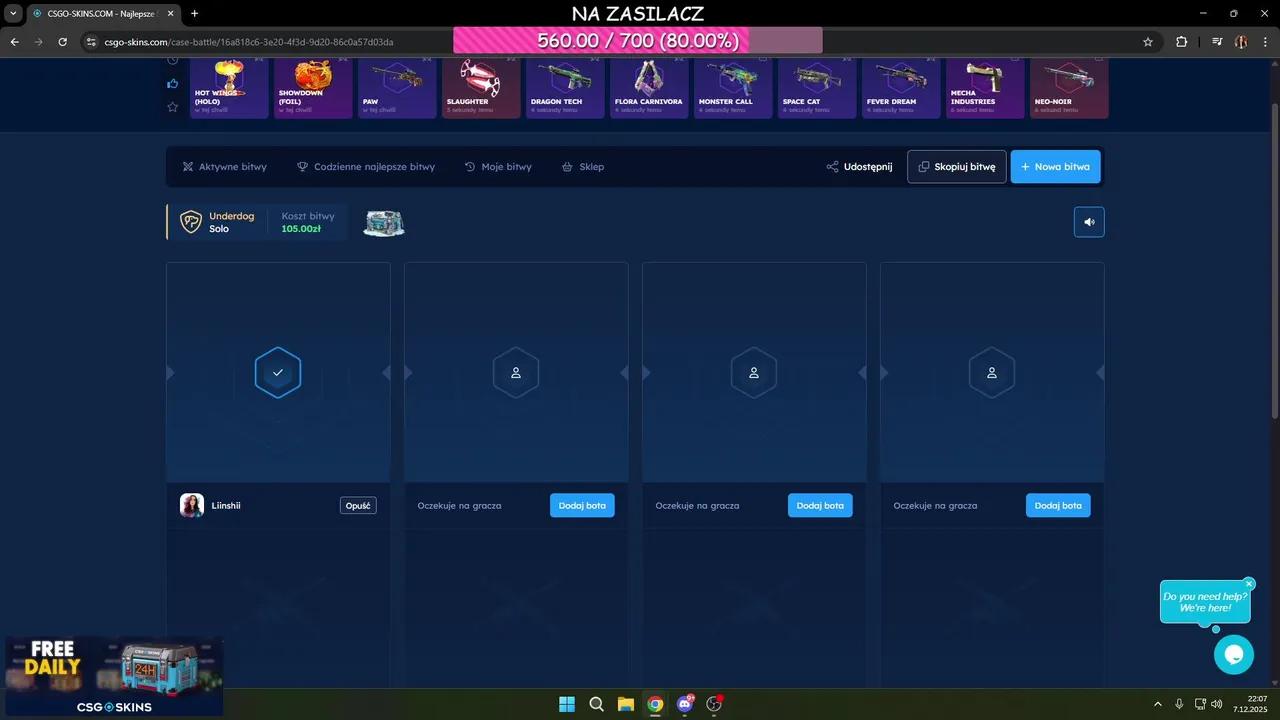Viewport: 1280px width, 720px height.
Task: Open the Flora Carnivora drop card
Action: (649, 88)
